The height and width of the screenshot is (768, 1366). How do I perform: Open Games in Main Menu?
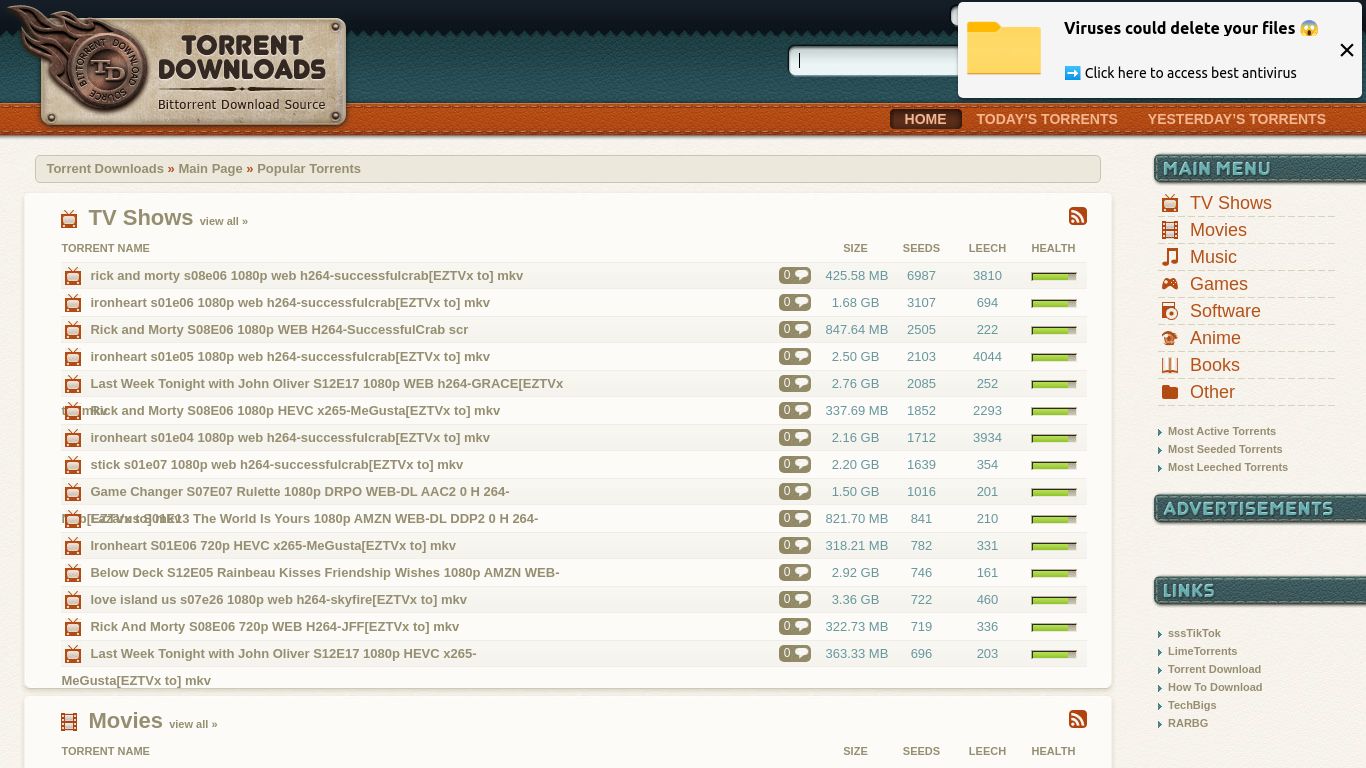coord(1219,284)
